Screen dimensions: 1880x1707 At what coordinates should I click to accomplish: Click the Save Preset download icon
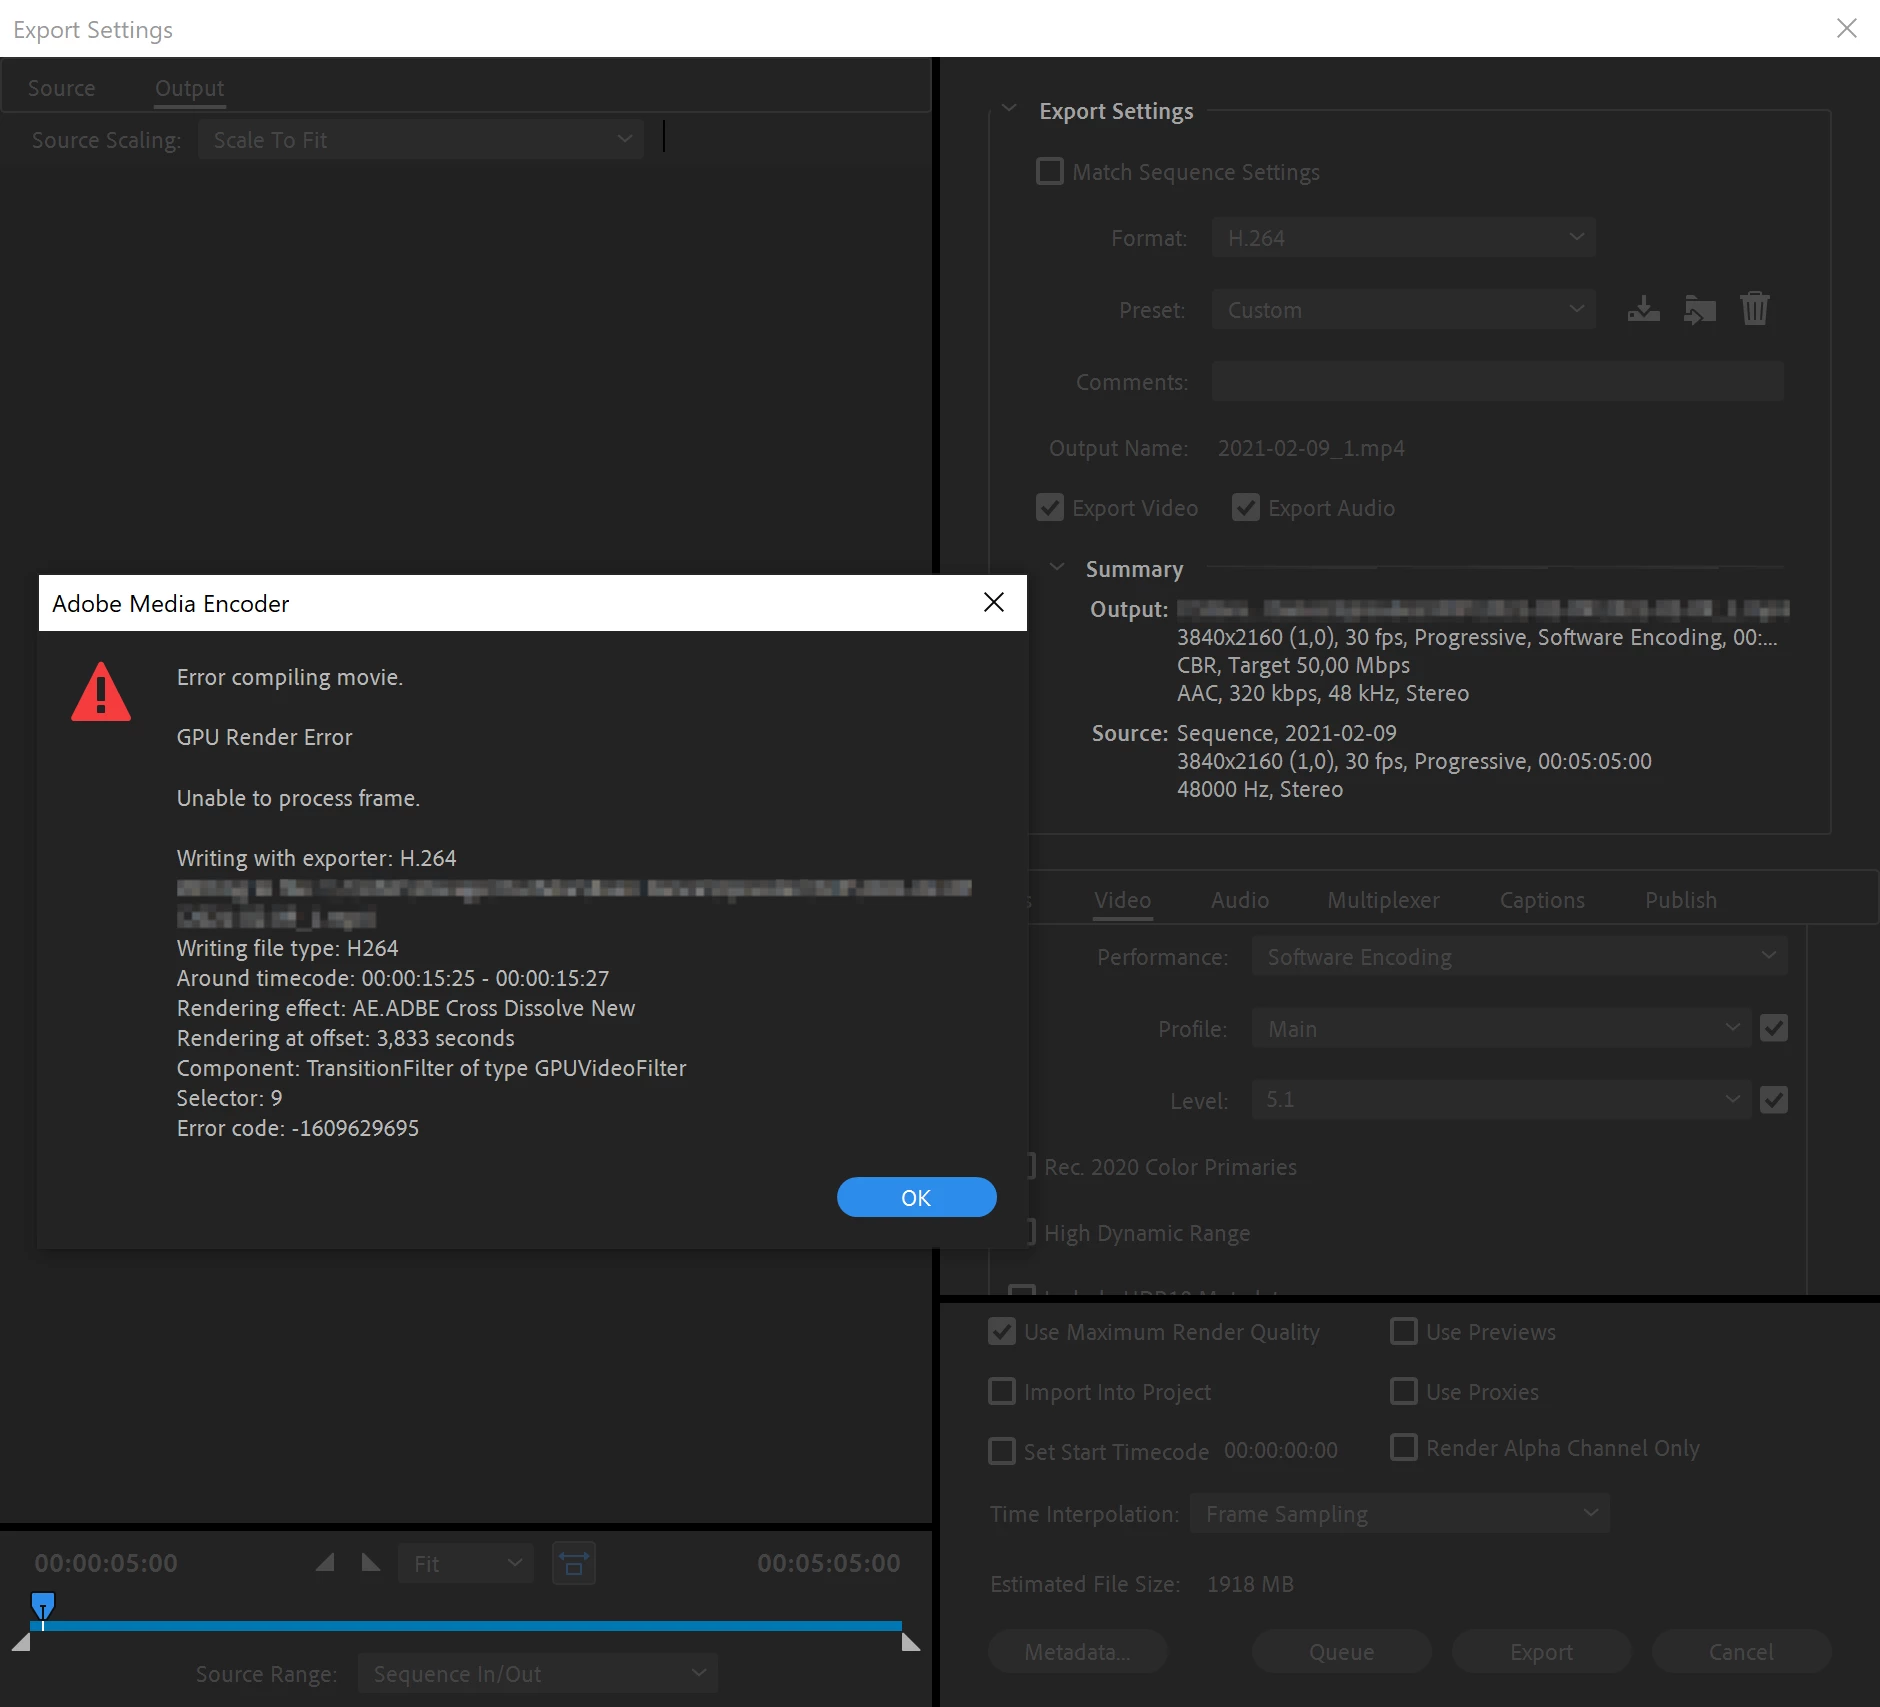coord(1643,309)
